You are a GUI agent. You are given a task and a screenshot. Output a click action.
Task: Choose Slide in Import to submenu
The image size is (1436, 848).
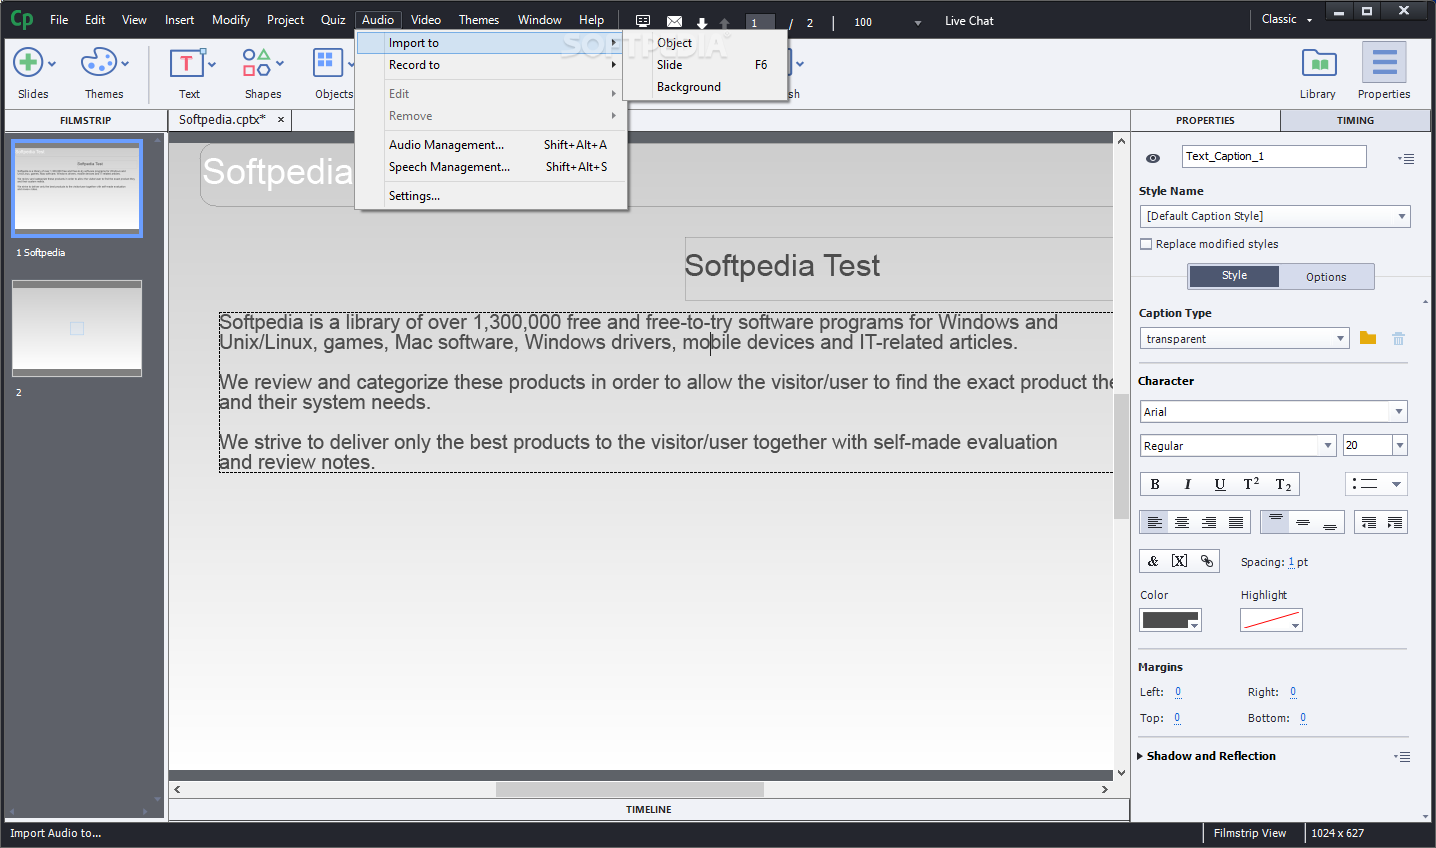coord(705,65)
